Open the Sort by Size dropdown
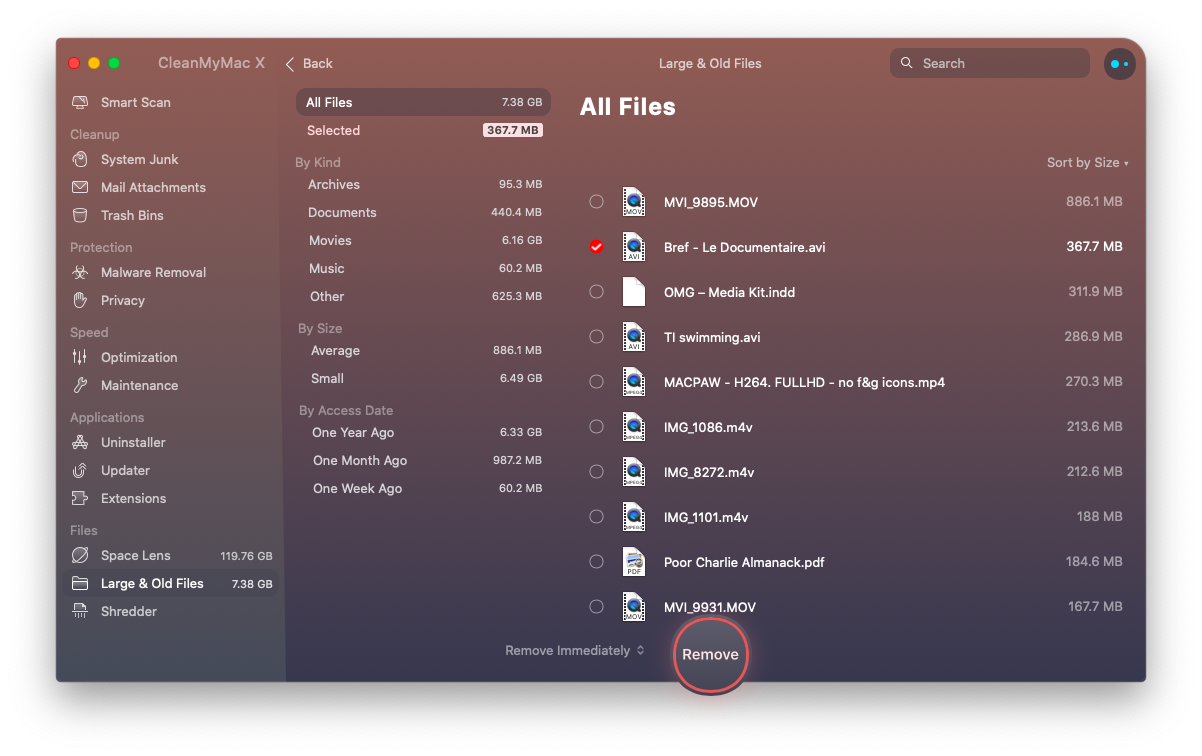This screenshot has height=756, width=1202. point(1087,163)
